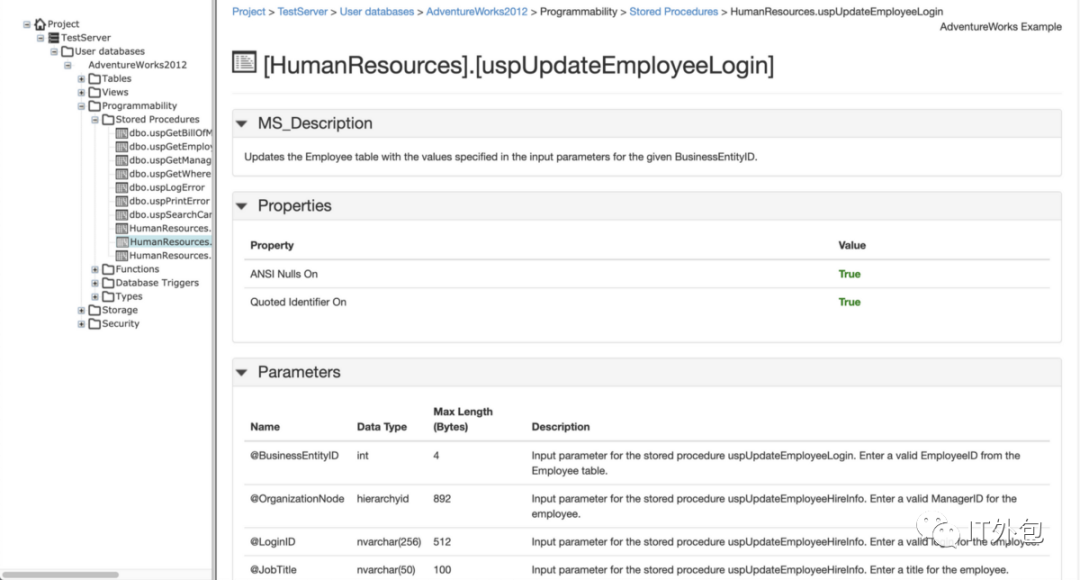Select dbo.uspSearchCar procedure in the tree
1080x580 pixels.
tap(170, 215)
